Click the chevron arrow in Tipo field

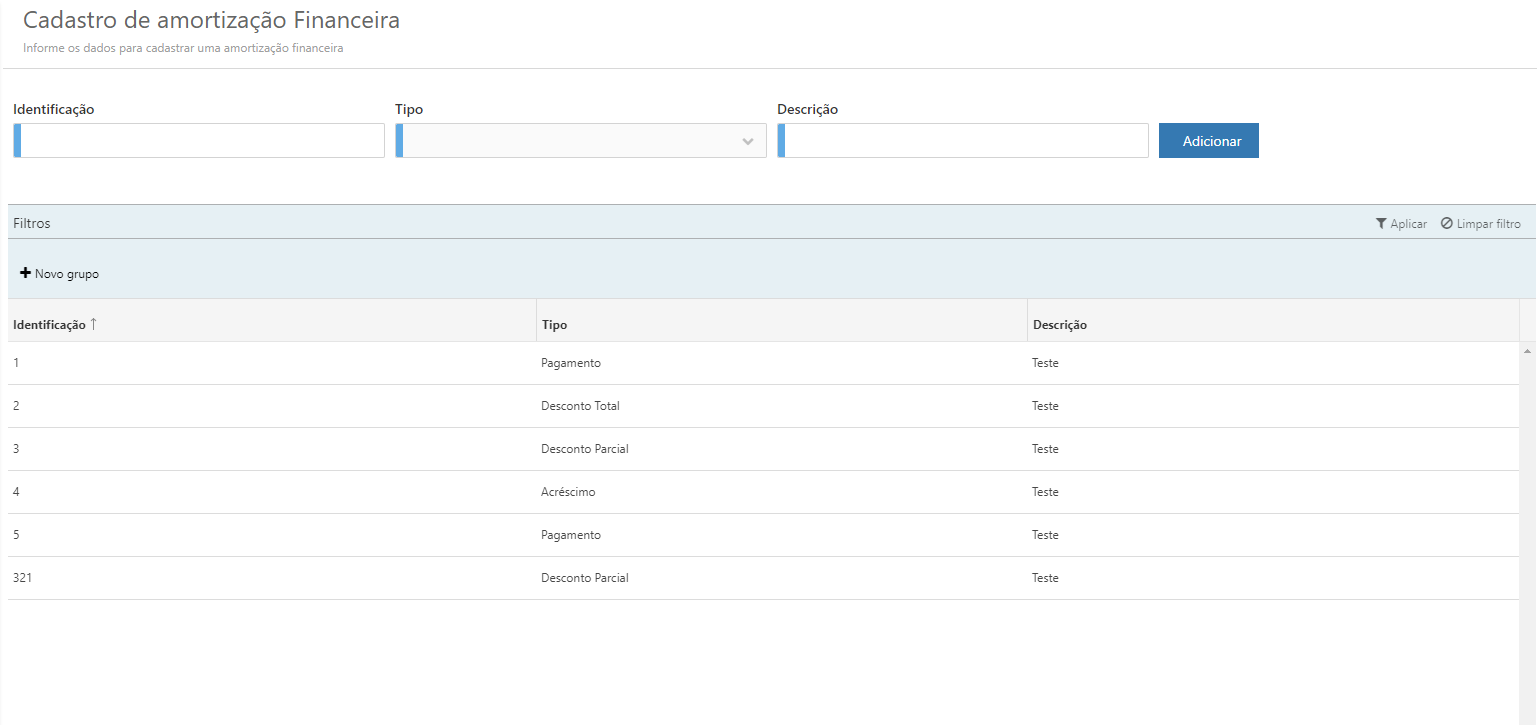click(x=747, y=142)
